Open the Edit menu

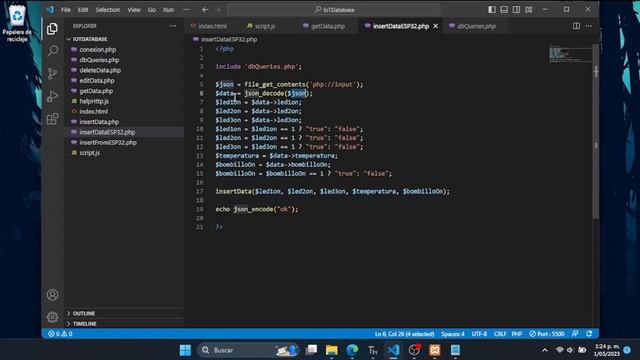(83, 9)
